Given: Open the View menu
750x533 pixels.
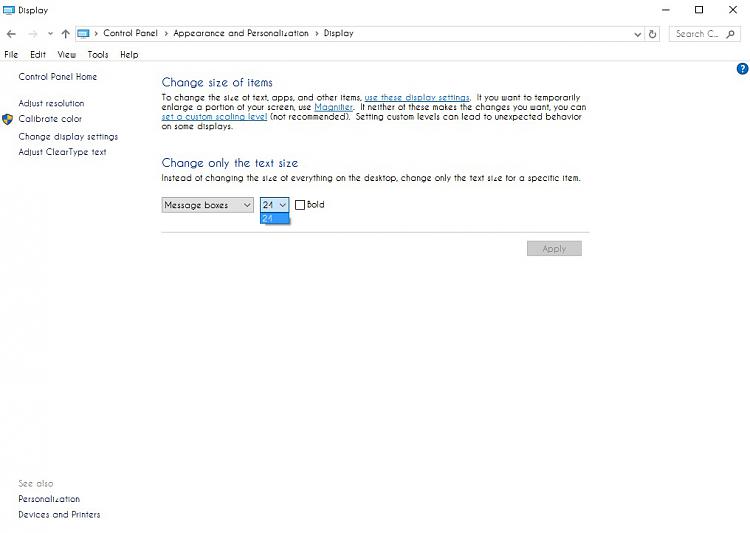Looking at the screenshot, I should pos(66,55).
